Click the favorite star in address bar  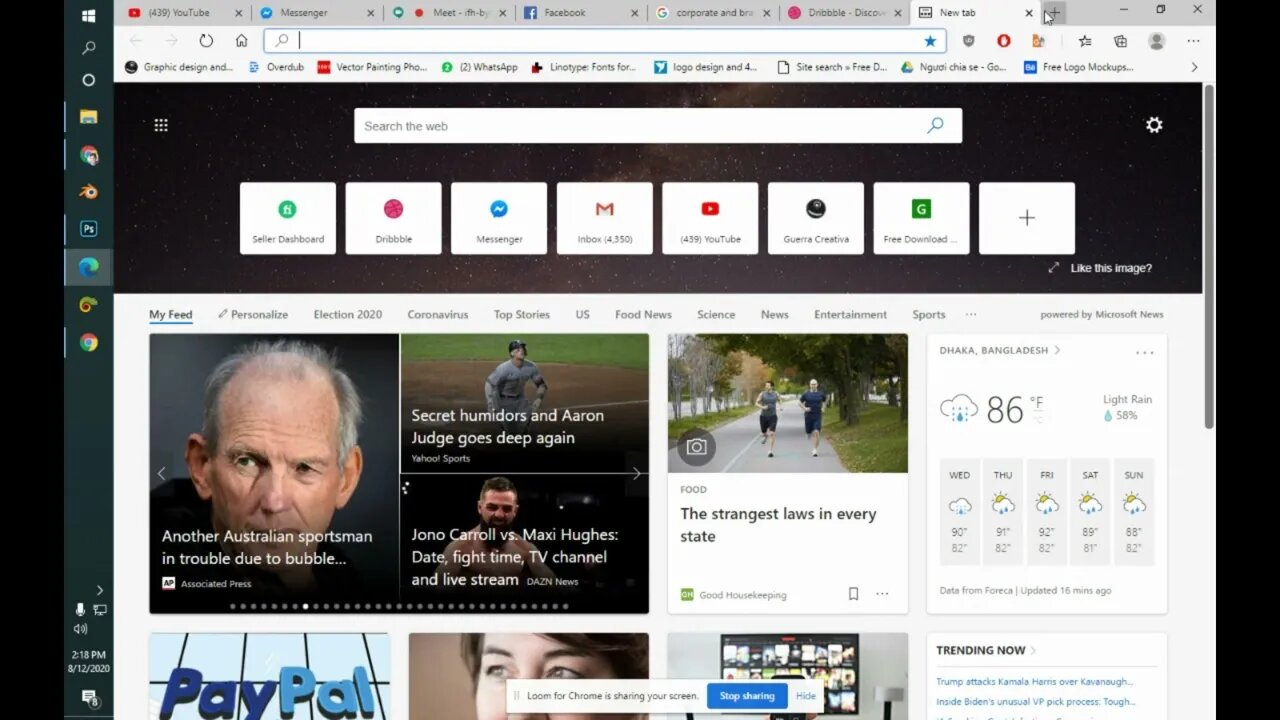coord(930,41)
